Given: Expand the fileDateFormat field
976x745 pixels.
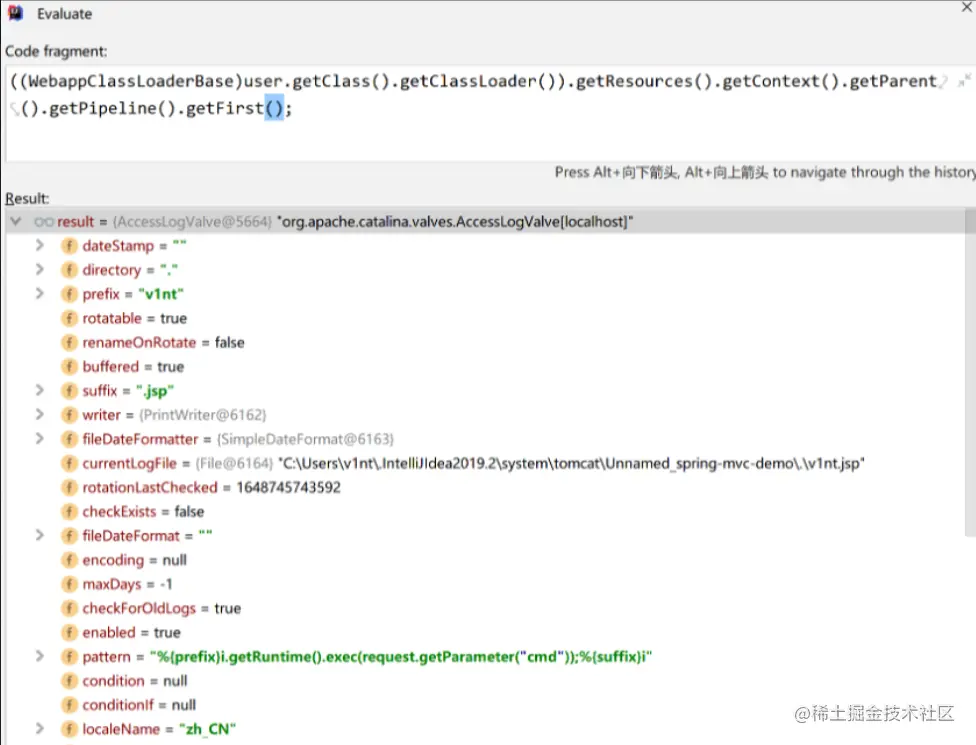Looking at the screenshot, I should [x=40, y=535].
